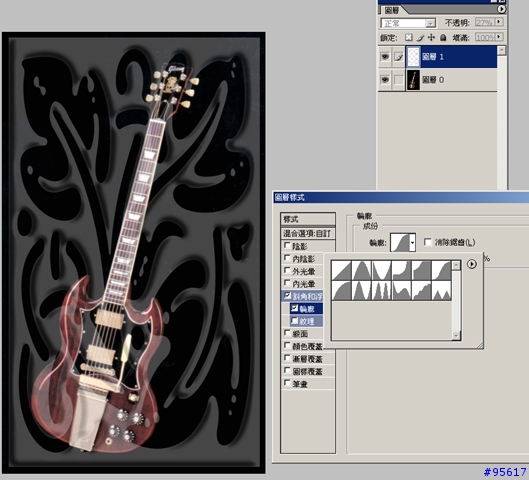Screen dimensions: 529x480
Task: Enable the 顏色覆蓋 color overlay checkbox
Action: [287, 345]
